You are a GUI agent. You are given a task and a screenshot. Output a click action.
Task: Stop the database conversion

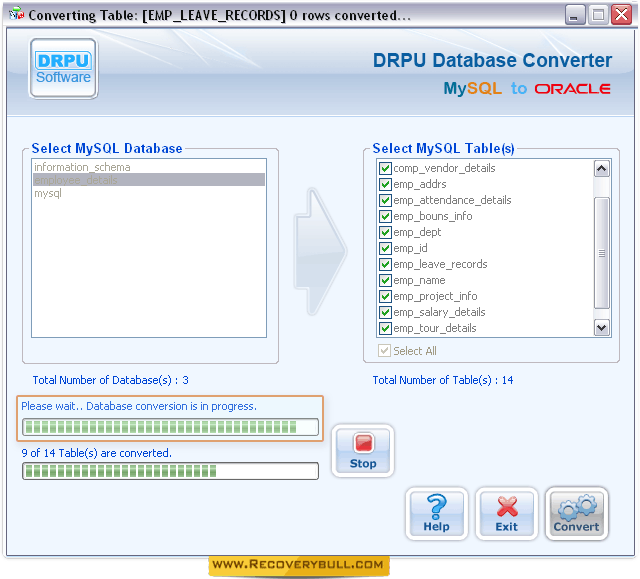point(363,450)
